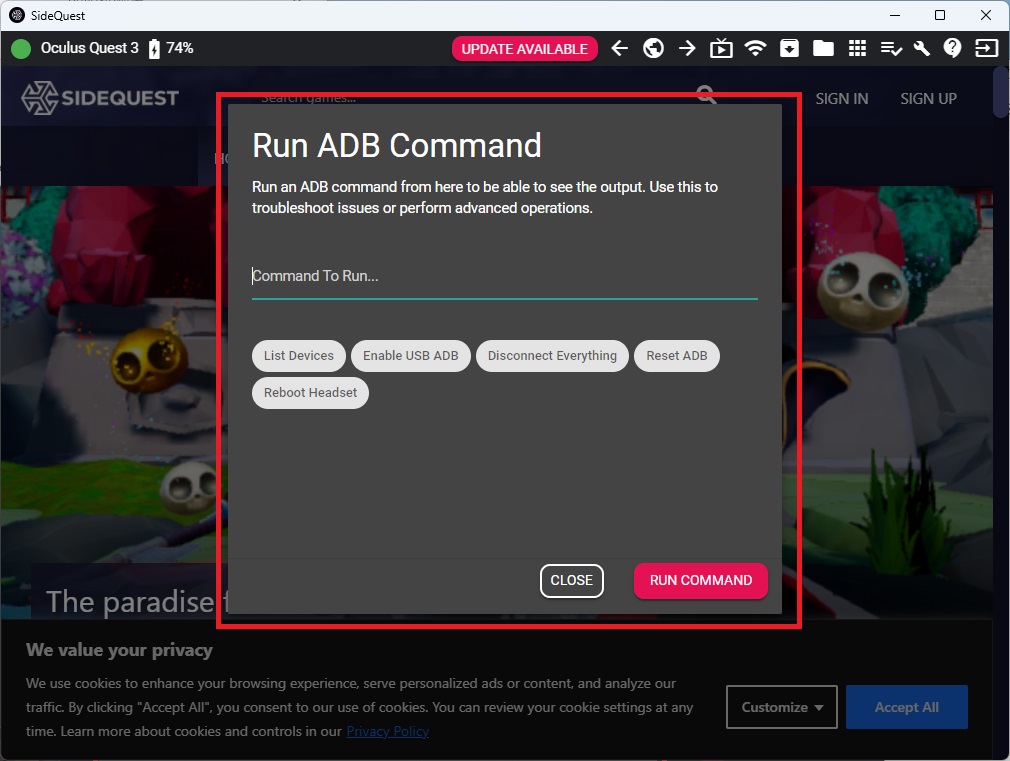This screenshot has width=1010, height=761.
Task: Click the Install APK download icon
Action: coord(789,47)
